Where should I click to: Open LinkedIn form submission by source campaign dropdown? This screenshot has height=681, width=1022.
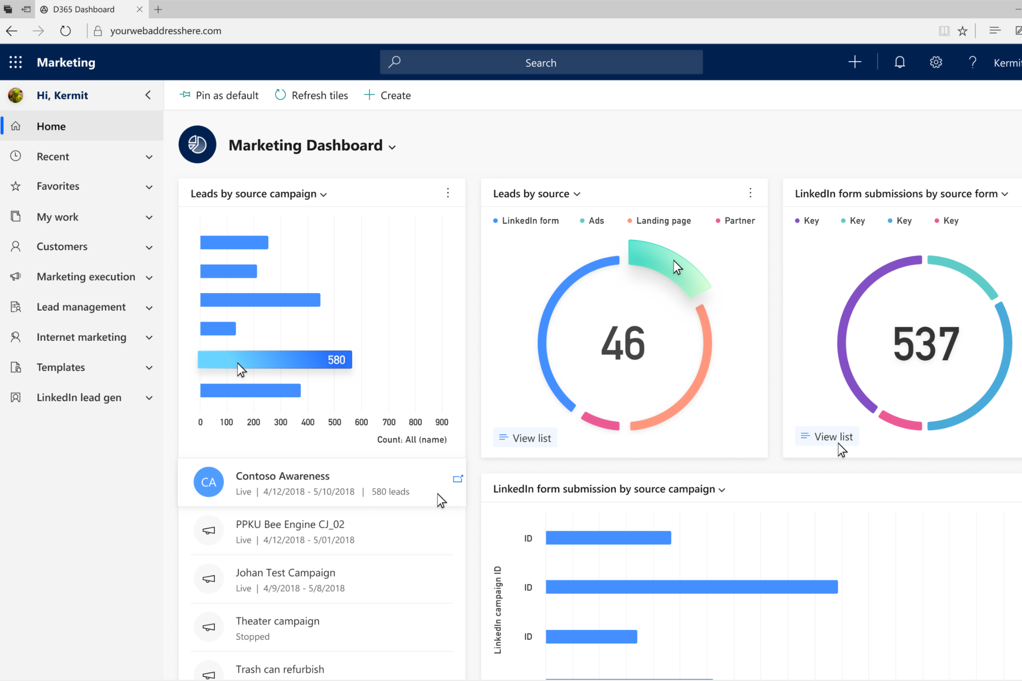[722, 490]
